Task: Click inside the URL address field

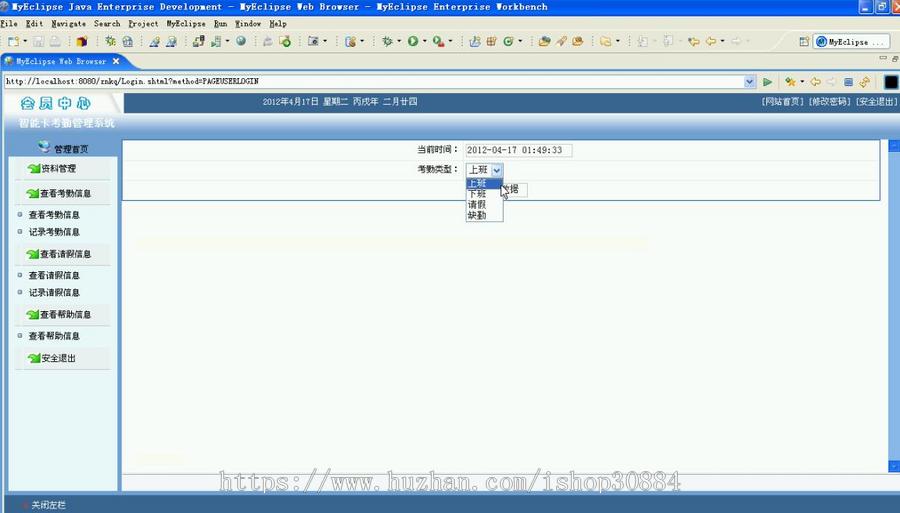Action: pos(374,82)
